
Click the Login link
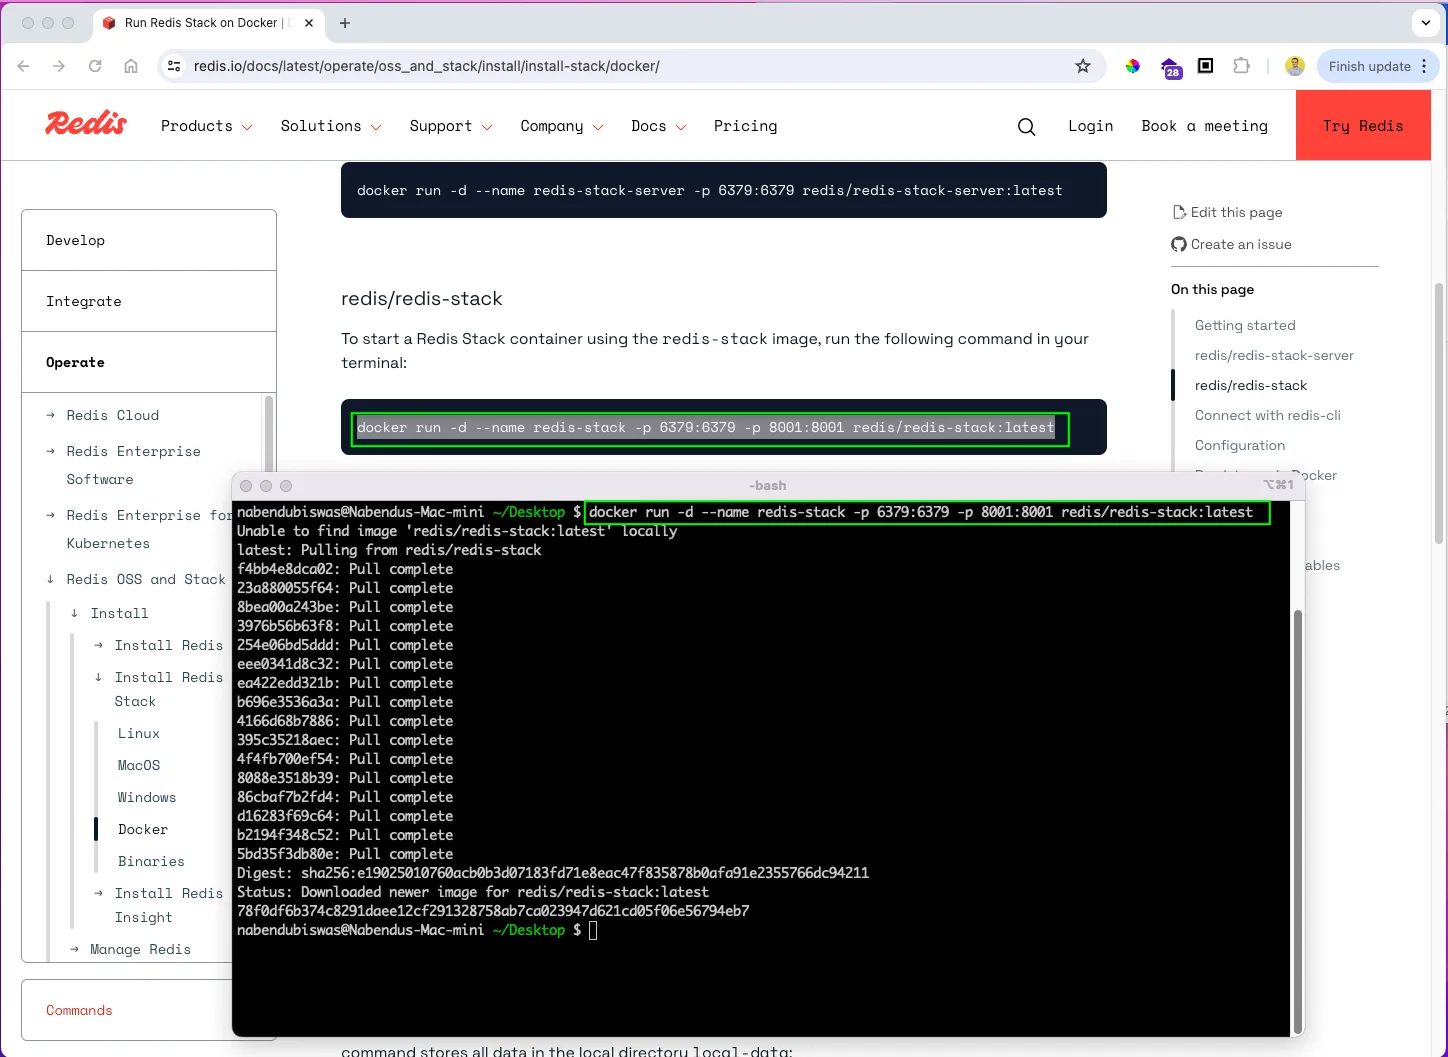[x=1090, y=126]
